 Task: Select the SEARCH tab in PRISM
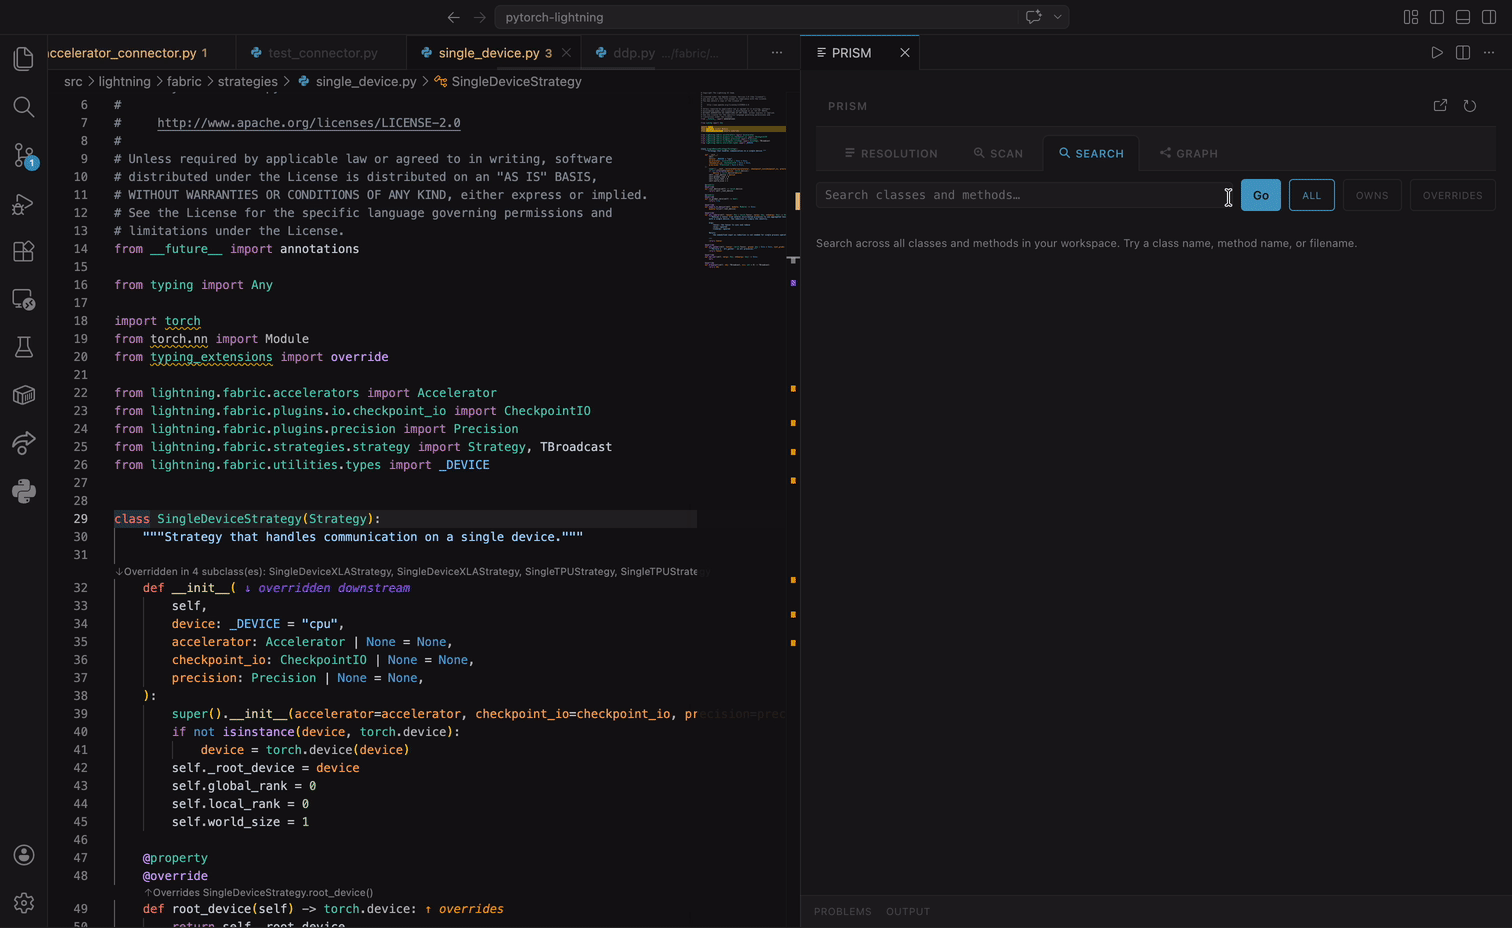coord(1091,154)
